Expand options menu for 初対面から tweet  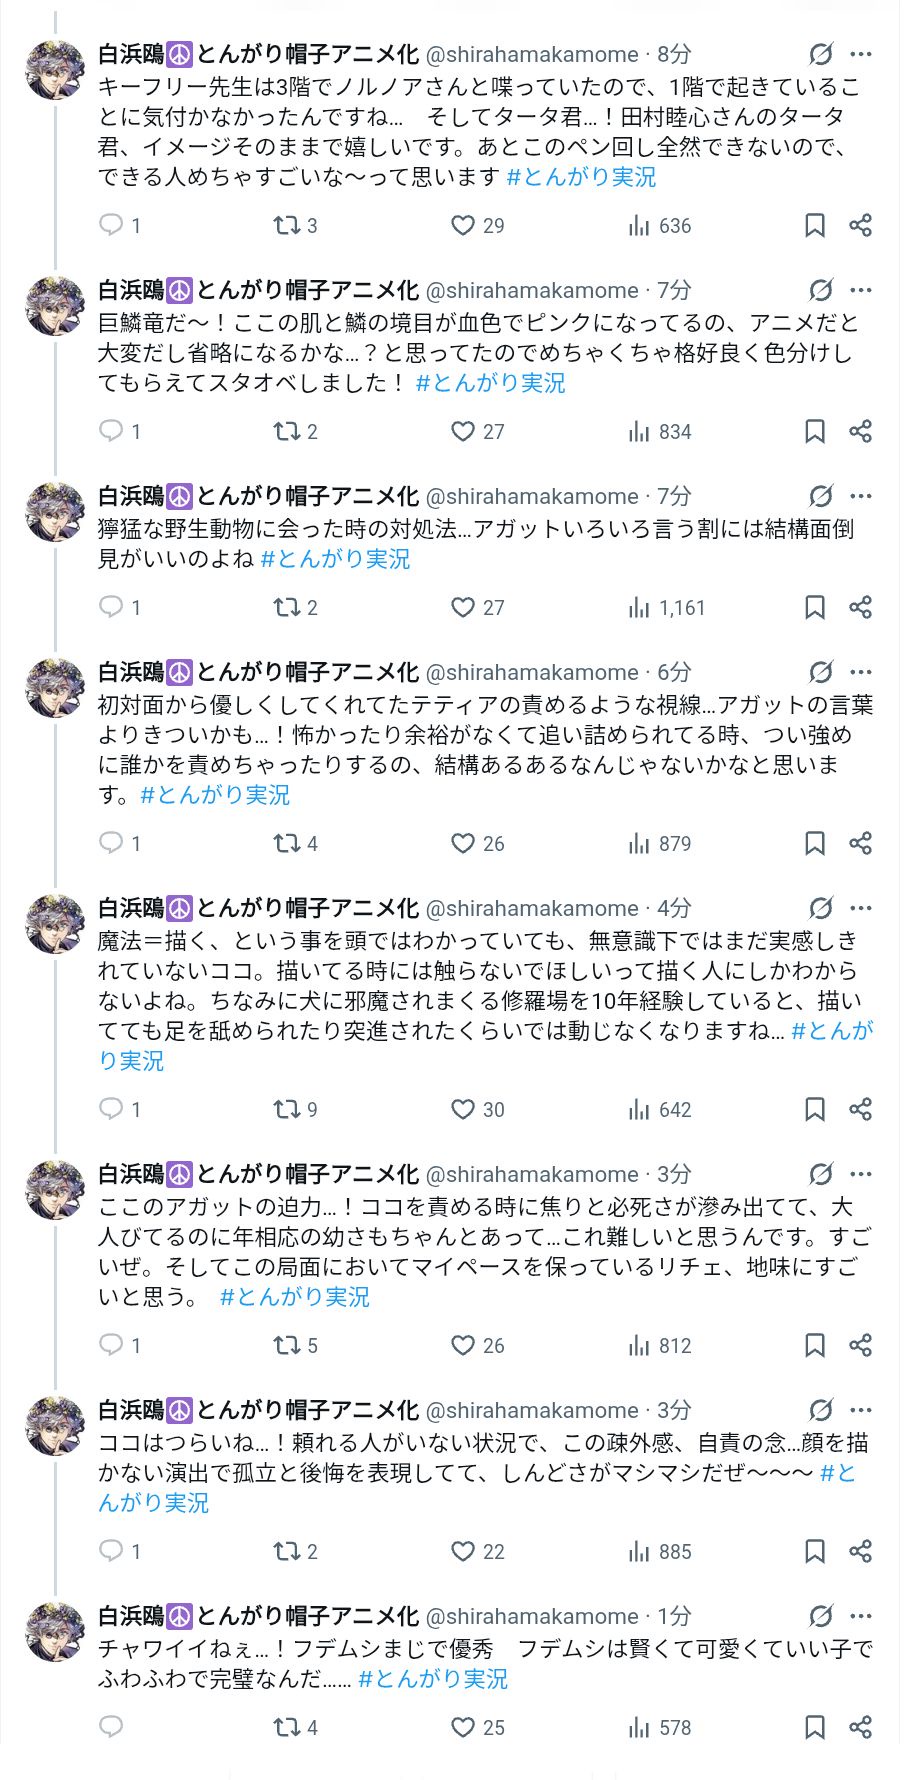pos(860,672)
